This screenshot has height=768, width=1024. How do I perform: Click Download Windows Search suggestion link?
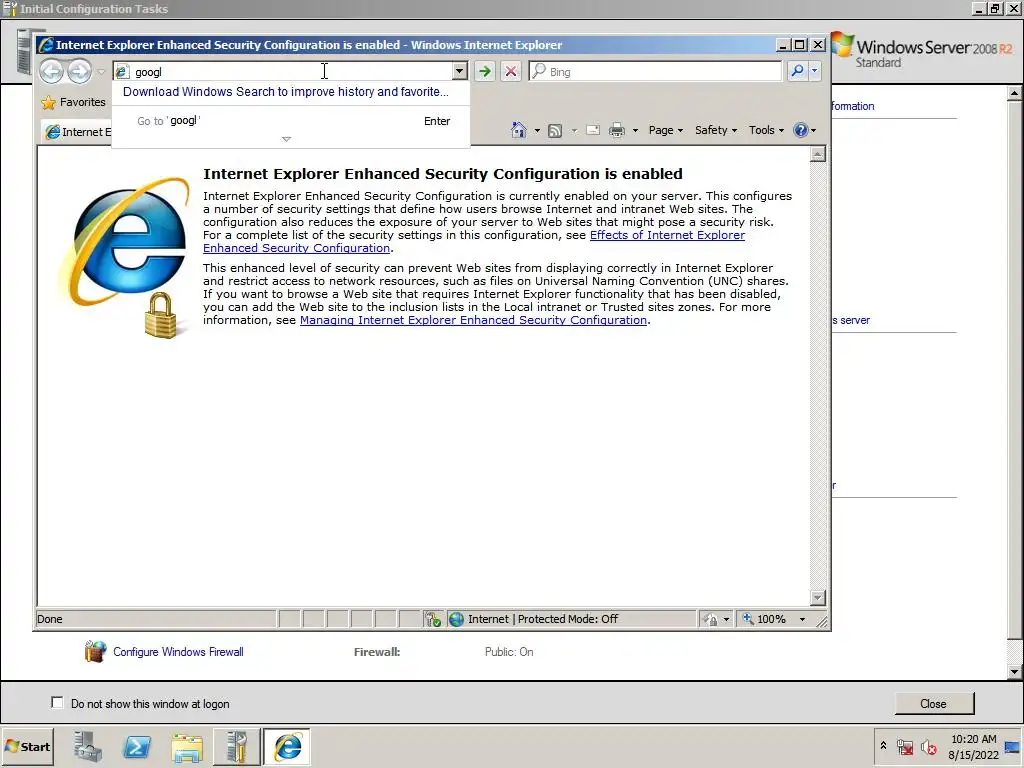285,91
